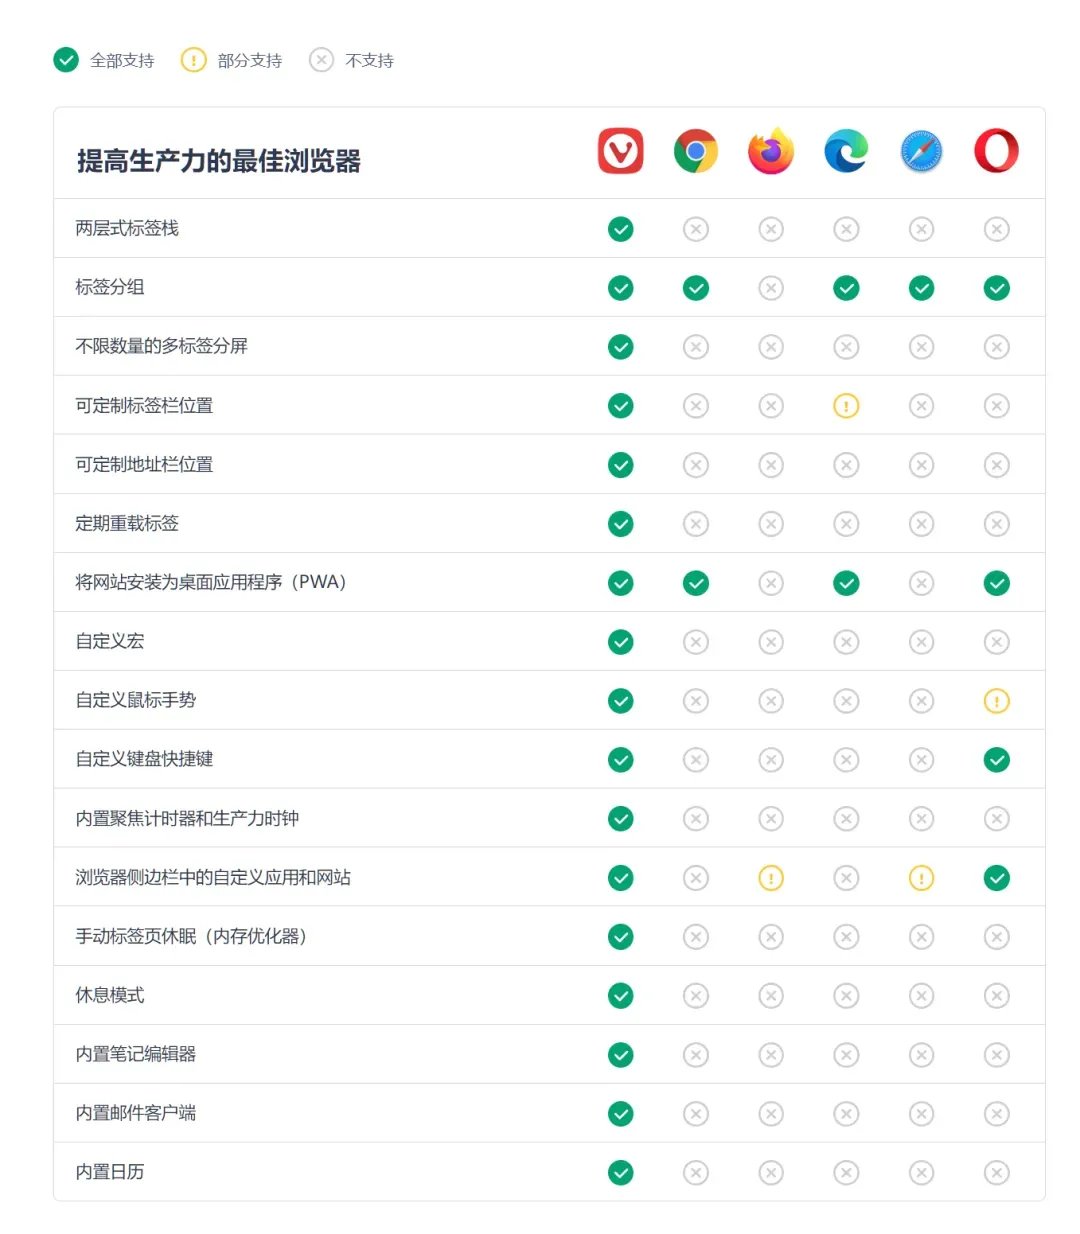
Task: Click Opera's checkmark in 标签分组 row
Action: pyautogui.click(x=997, y=288)
